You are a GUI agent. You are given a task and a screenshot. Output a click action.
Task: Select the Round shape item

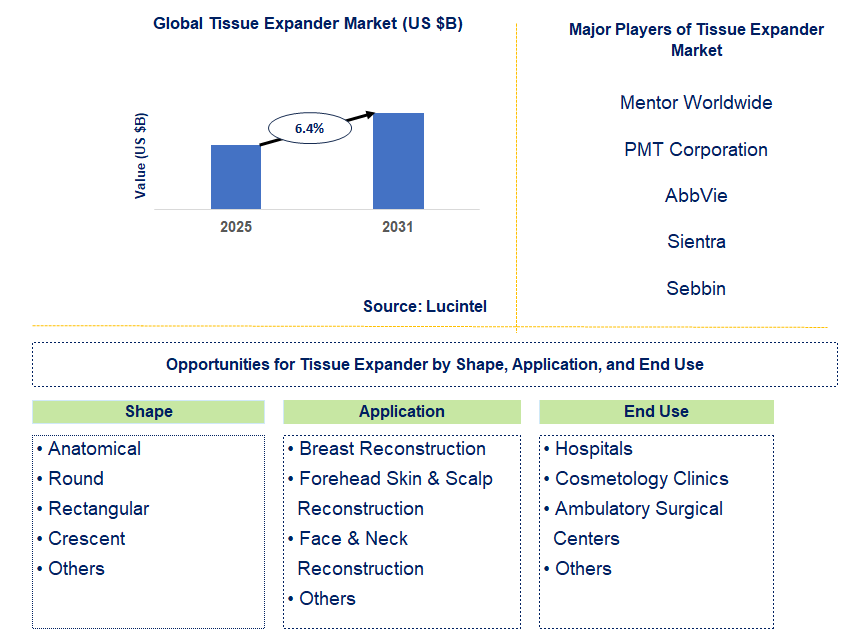click(70, 479)
